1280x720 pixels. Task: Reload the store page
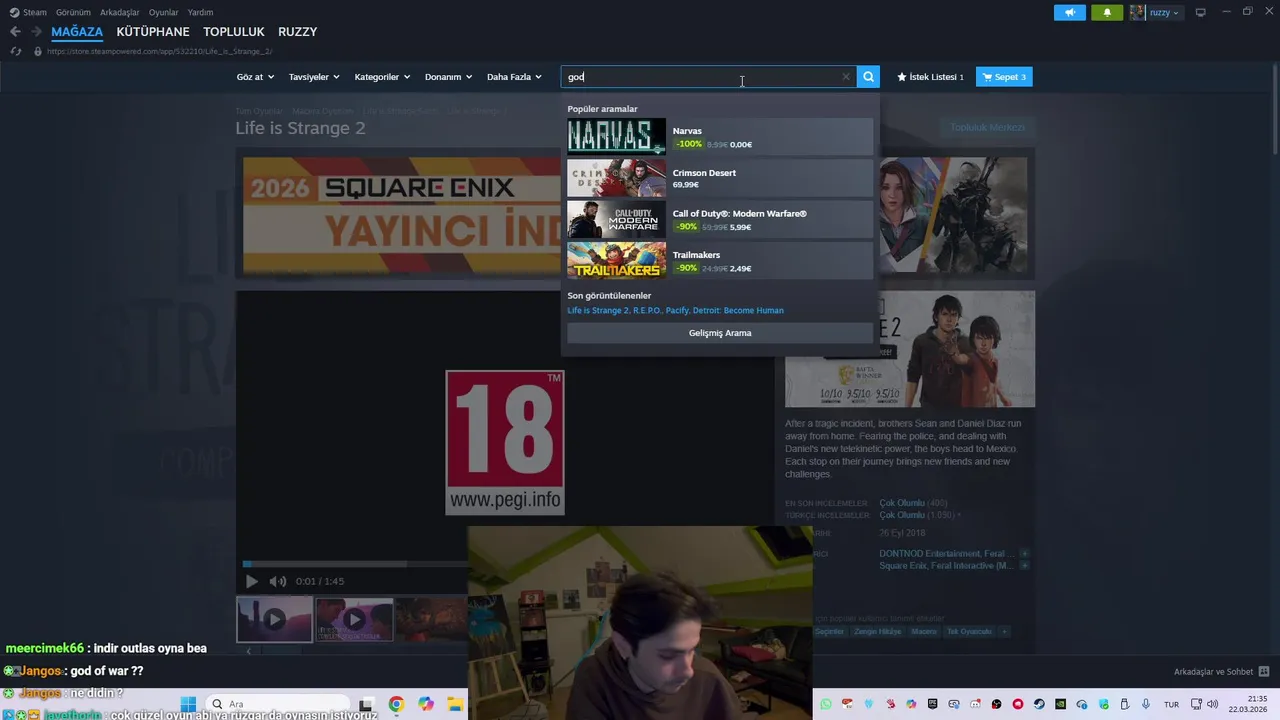point(15,51)
